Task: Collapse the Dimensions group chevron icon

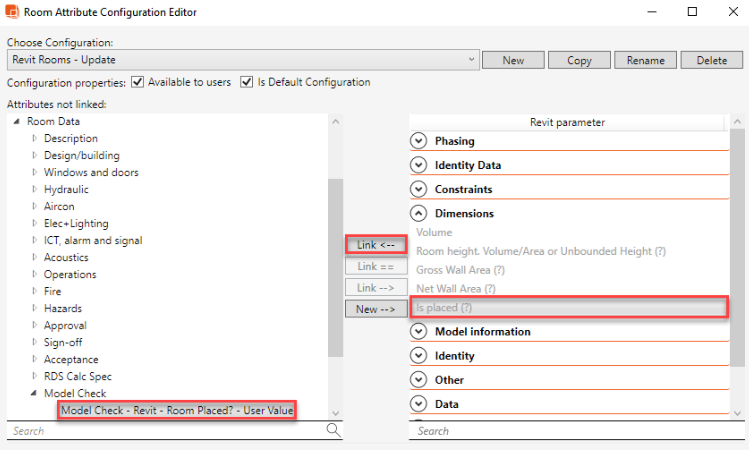Action: click(419, 213)
